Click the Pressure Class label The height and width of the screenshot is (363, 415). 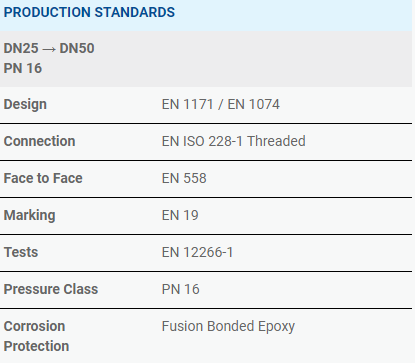(51, 289)
